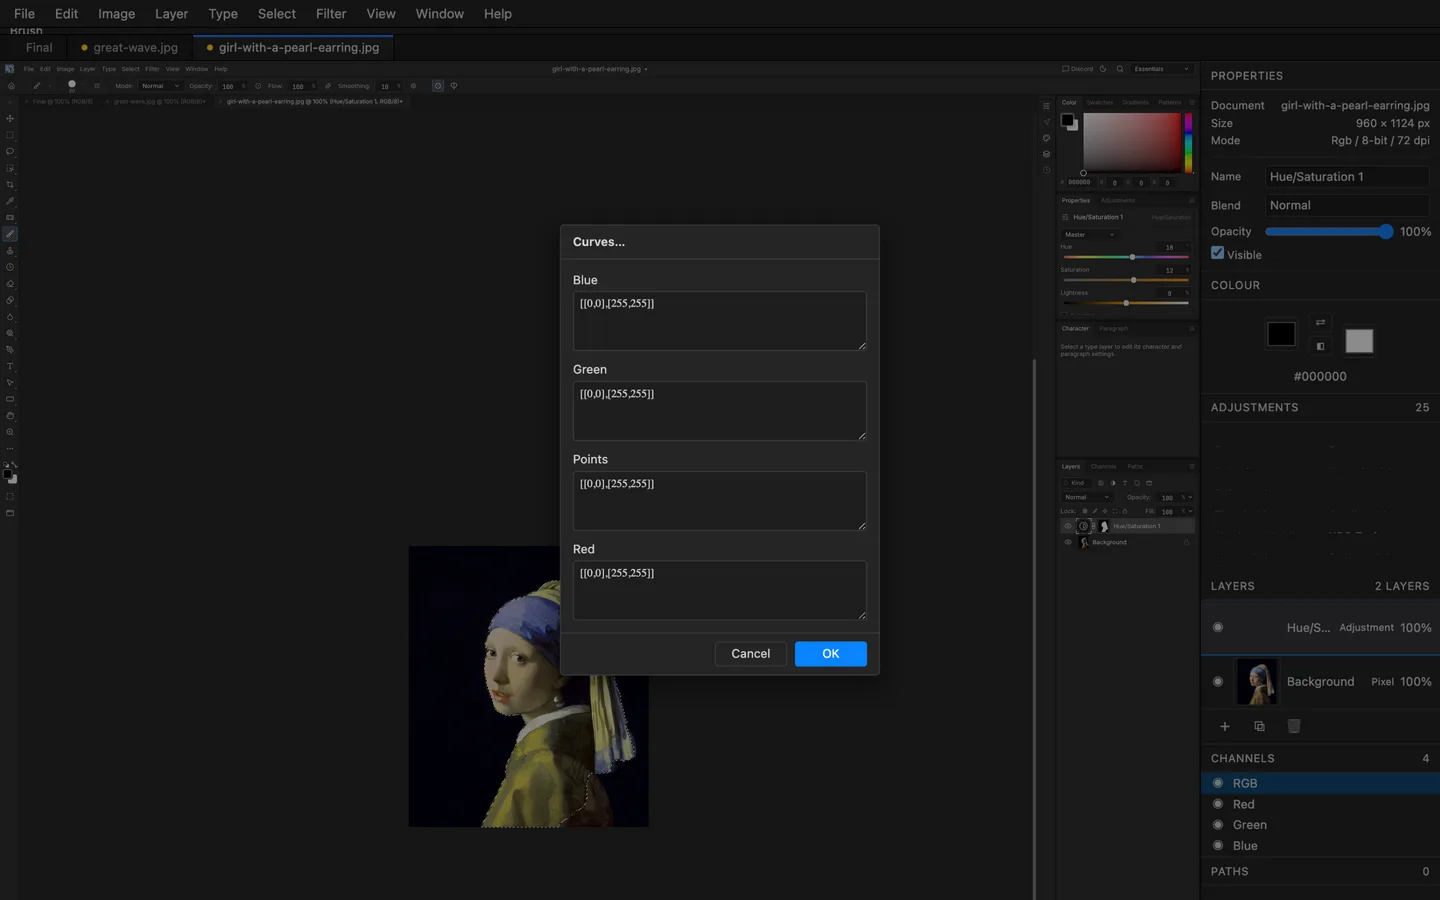
Task: Select the RGB channel row
Action: click(x=1320, y=783)
